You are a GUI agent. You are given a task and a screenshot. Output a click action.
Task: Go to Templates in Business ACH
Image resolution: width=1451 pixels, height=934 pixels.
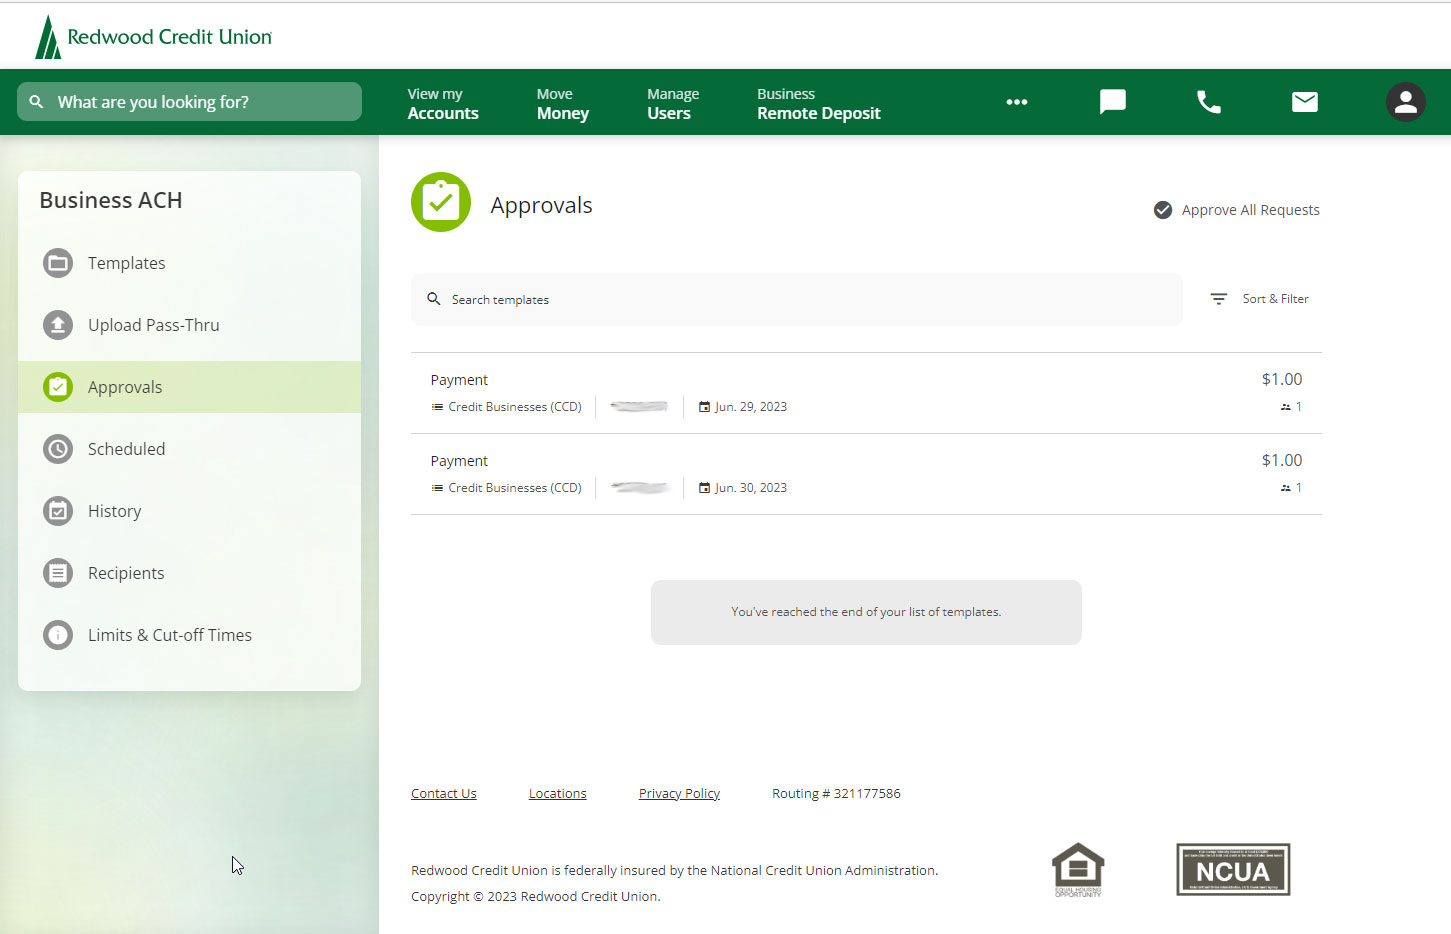[x=189, y=263]
